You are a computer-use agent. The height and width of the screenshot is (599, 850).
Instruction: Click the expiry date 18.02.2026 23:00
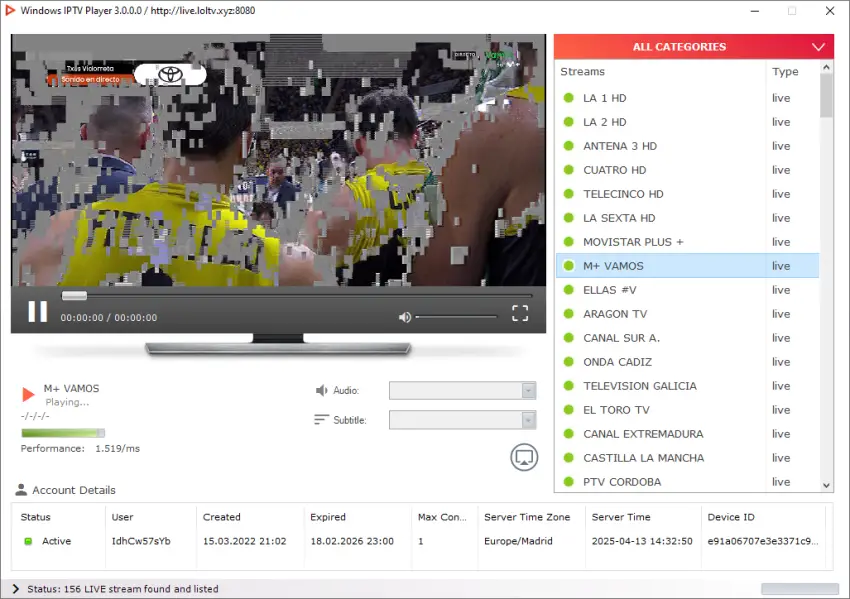tap(352, 541)
